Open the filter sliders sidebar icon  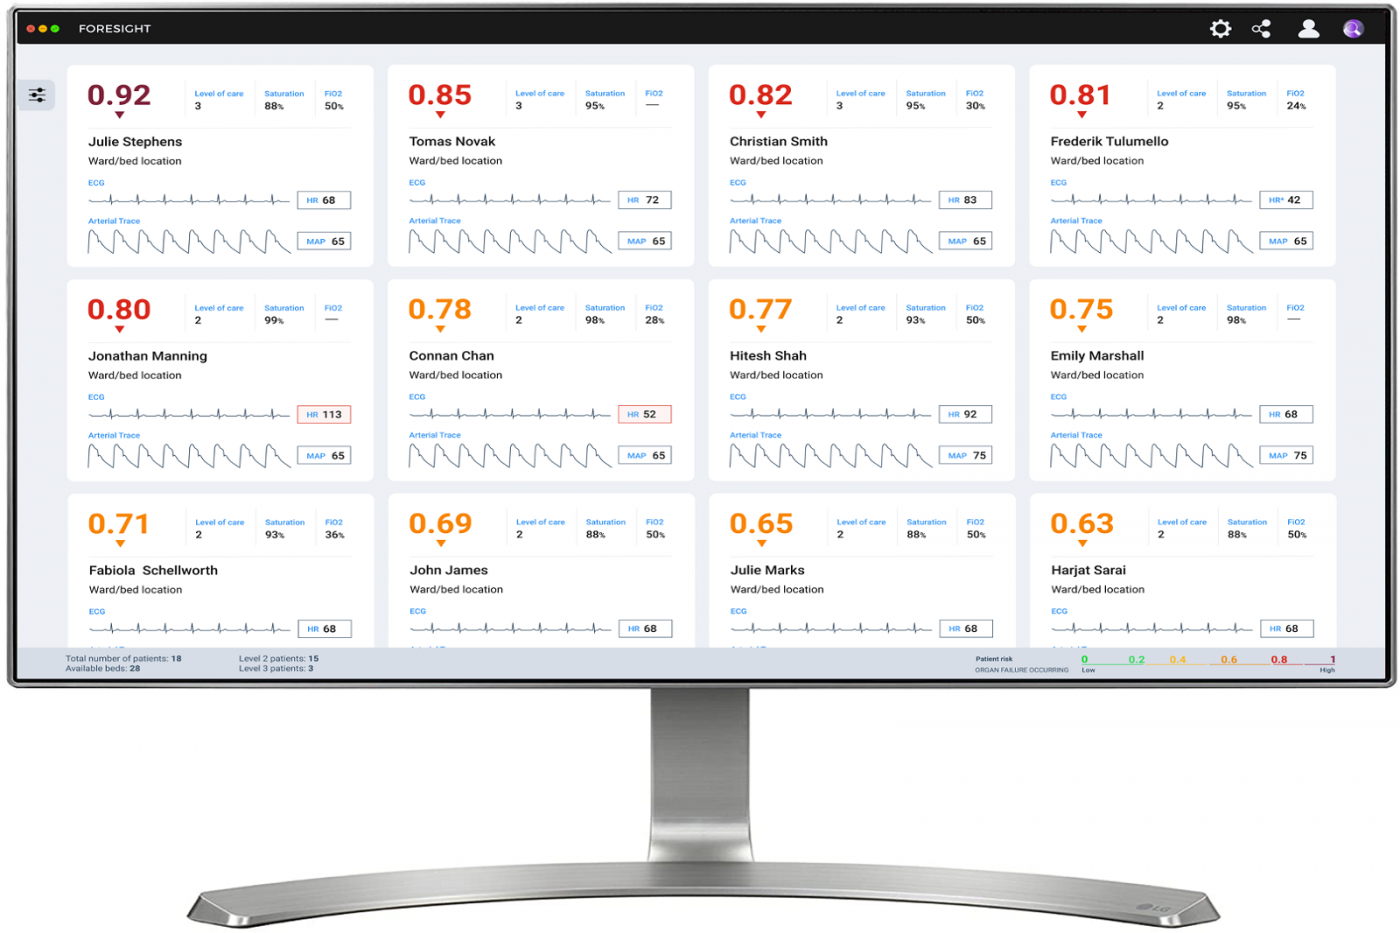pos(37,95)
